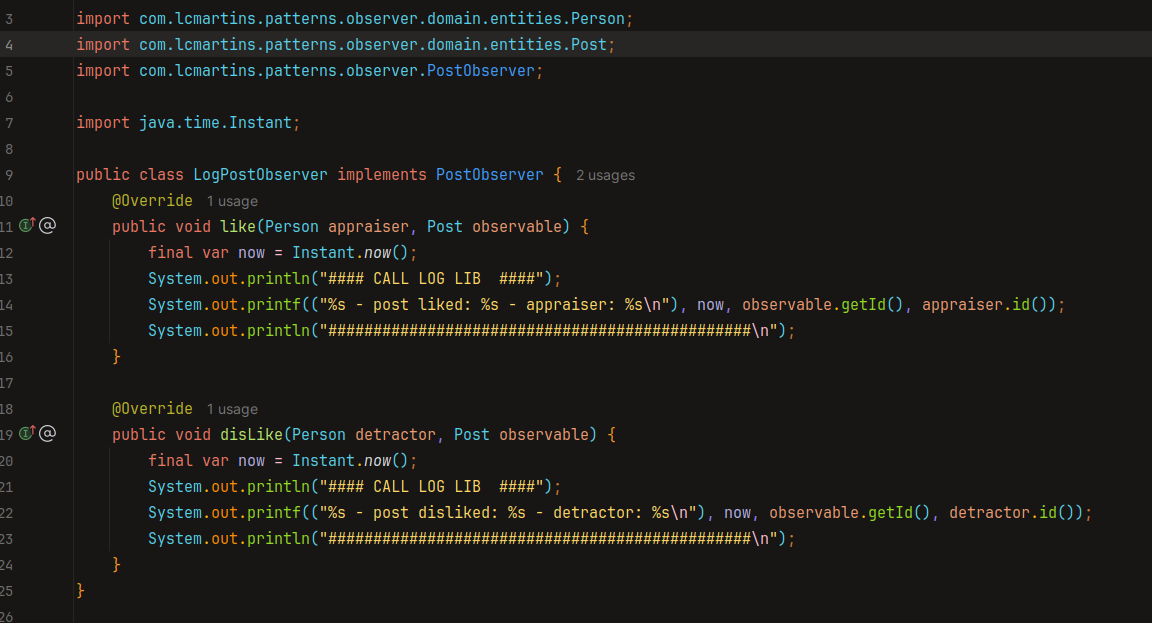The width and height of the screenshot is (1152, 623).
Task: Click the implements gutter icon on line 19
Action: pos(27,433)
